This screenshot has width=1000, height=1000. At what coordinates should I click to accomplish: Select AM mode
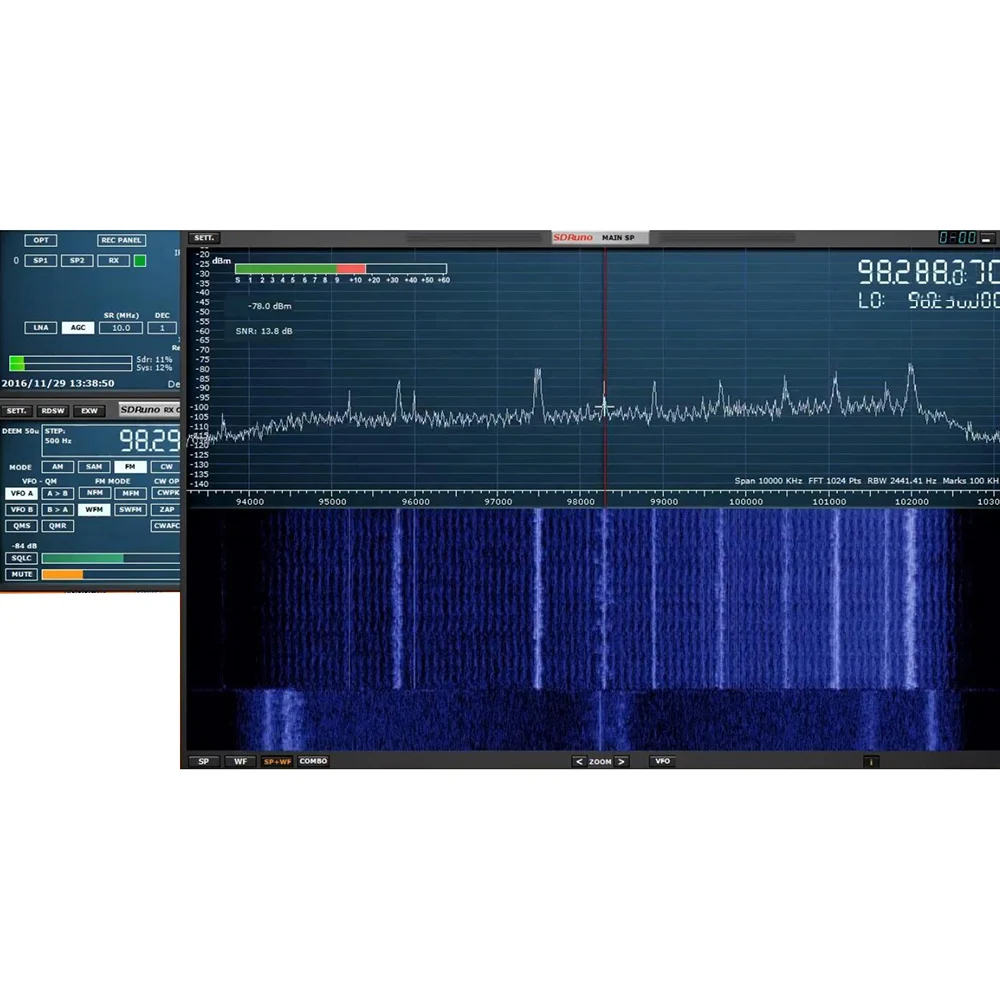coord(57,467)
